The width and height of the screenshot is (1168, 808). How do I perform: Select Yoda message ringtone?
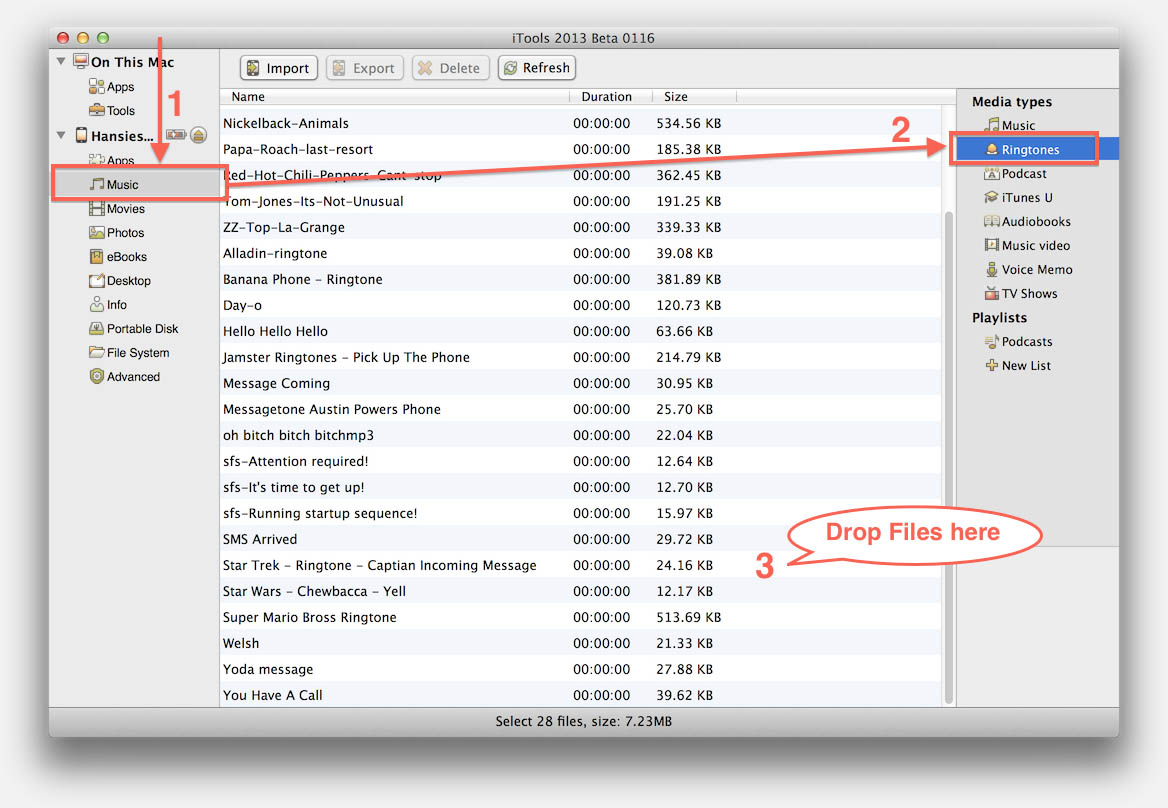pyautogui.click(x=581, y=669)
